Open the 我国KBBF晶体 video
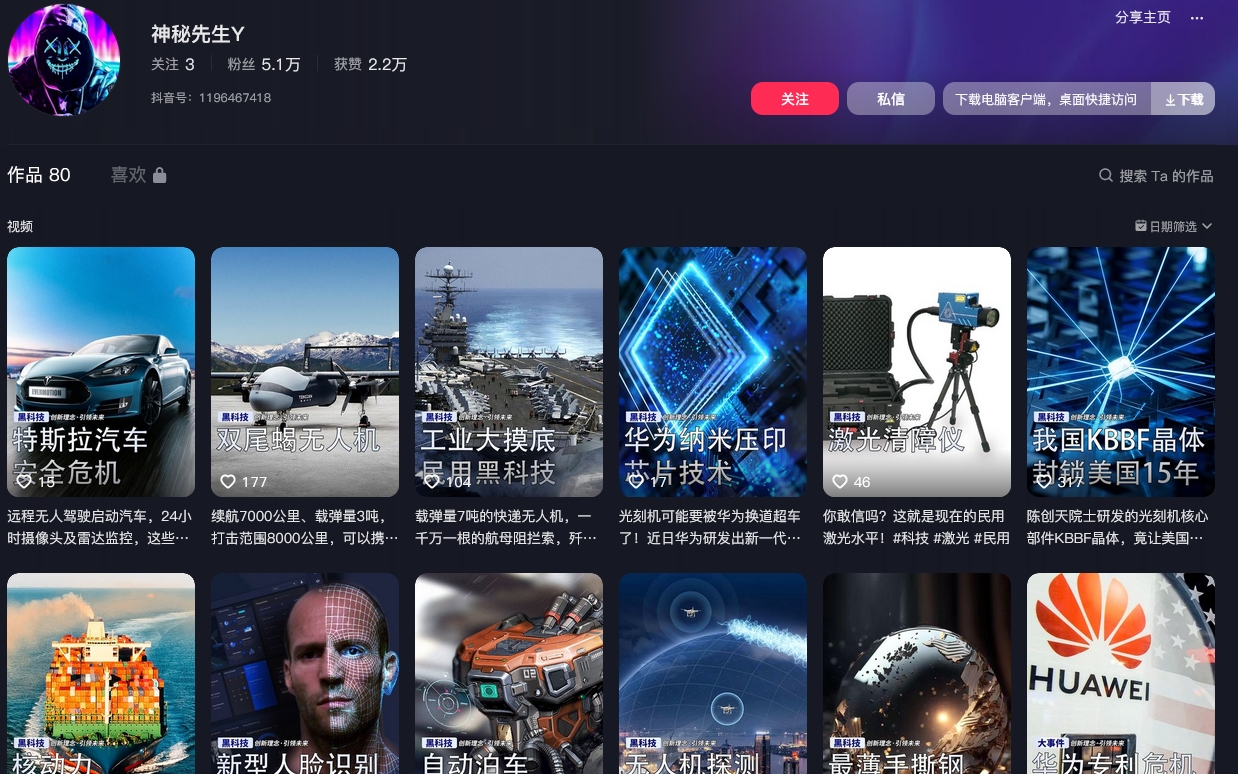This screenshot has width=1238, height=774. pyautogui.click(x=1121, y=372)
